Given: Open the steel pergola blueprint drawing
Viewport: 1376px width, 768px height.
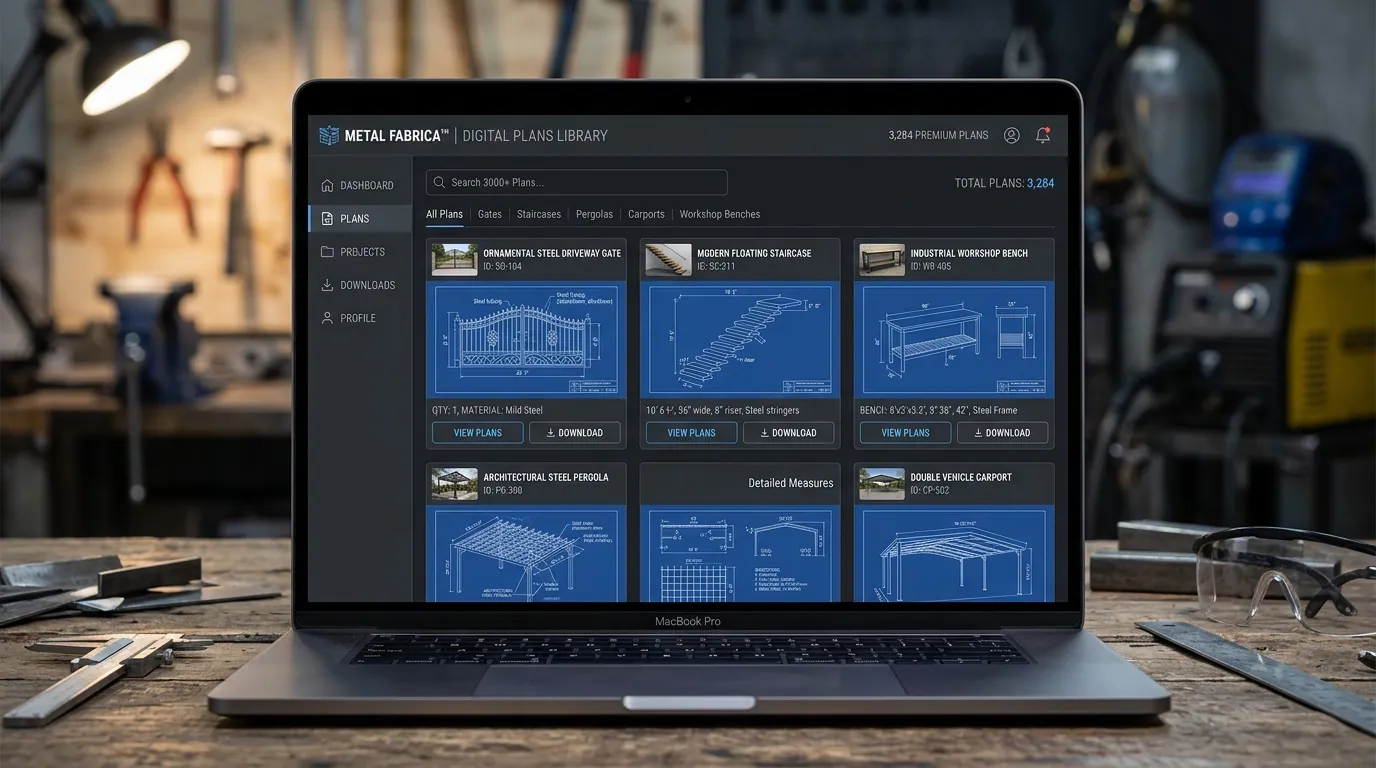Looking at the screenshot, I should (x=526, y=554).
